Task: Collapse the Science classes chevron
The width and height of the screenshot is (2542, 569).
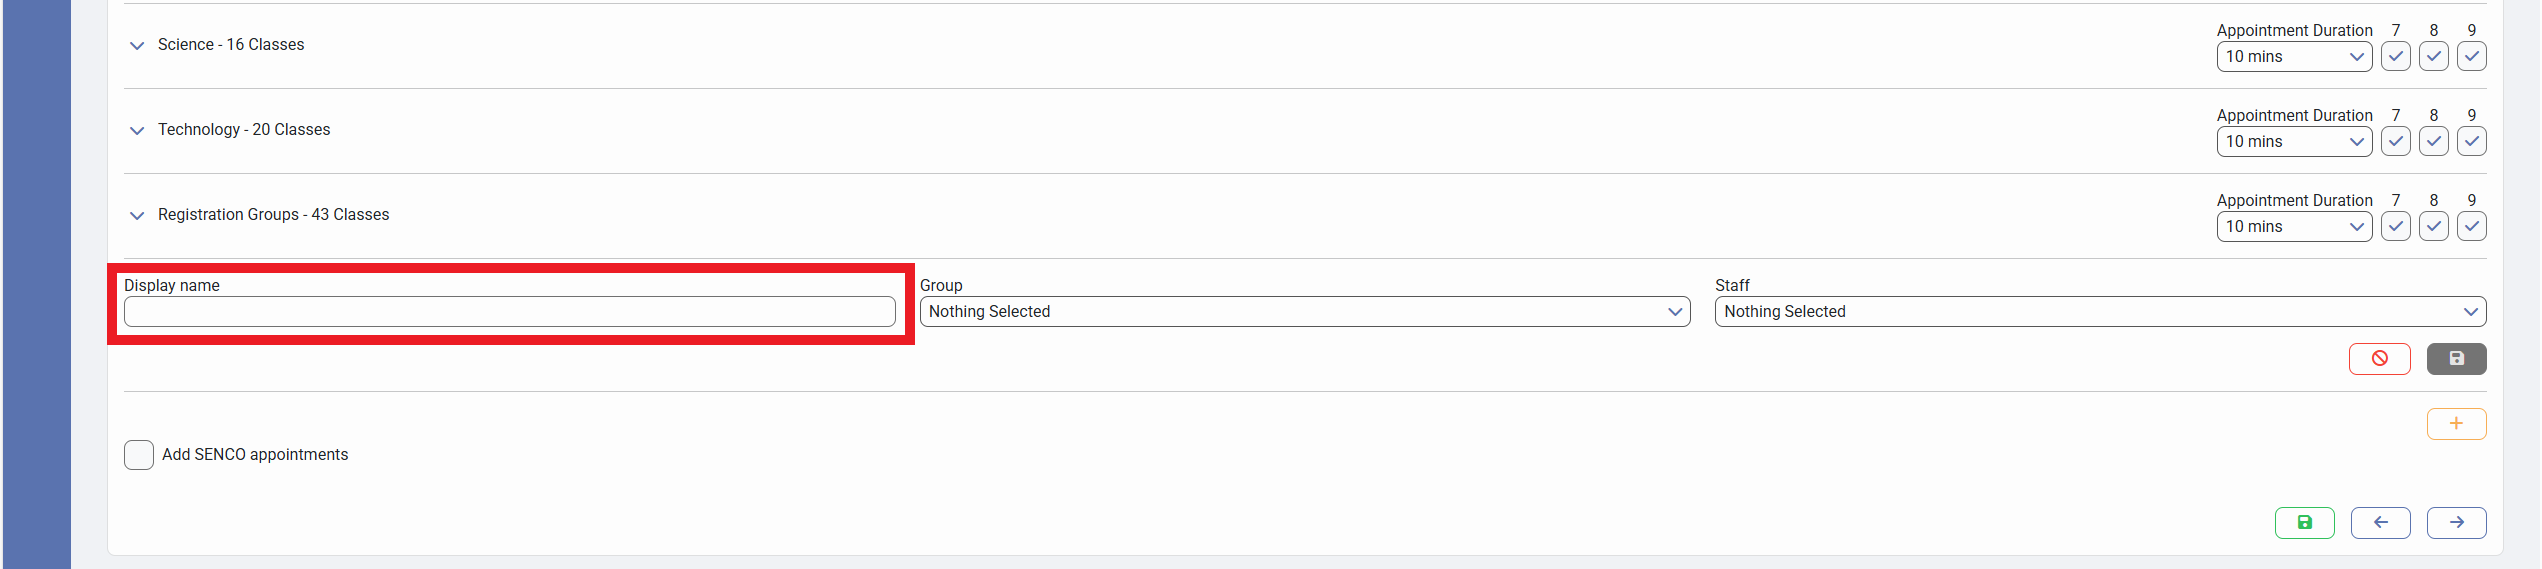Action: coord(137,45)
